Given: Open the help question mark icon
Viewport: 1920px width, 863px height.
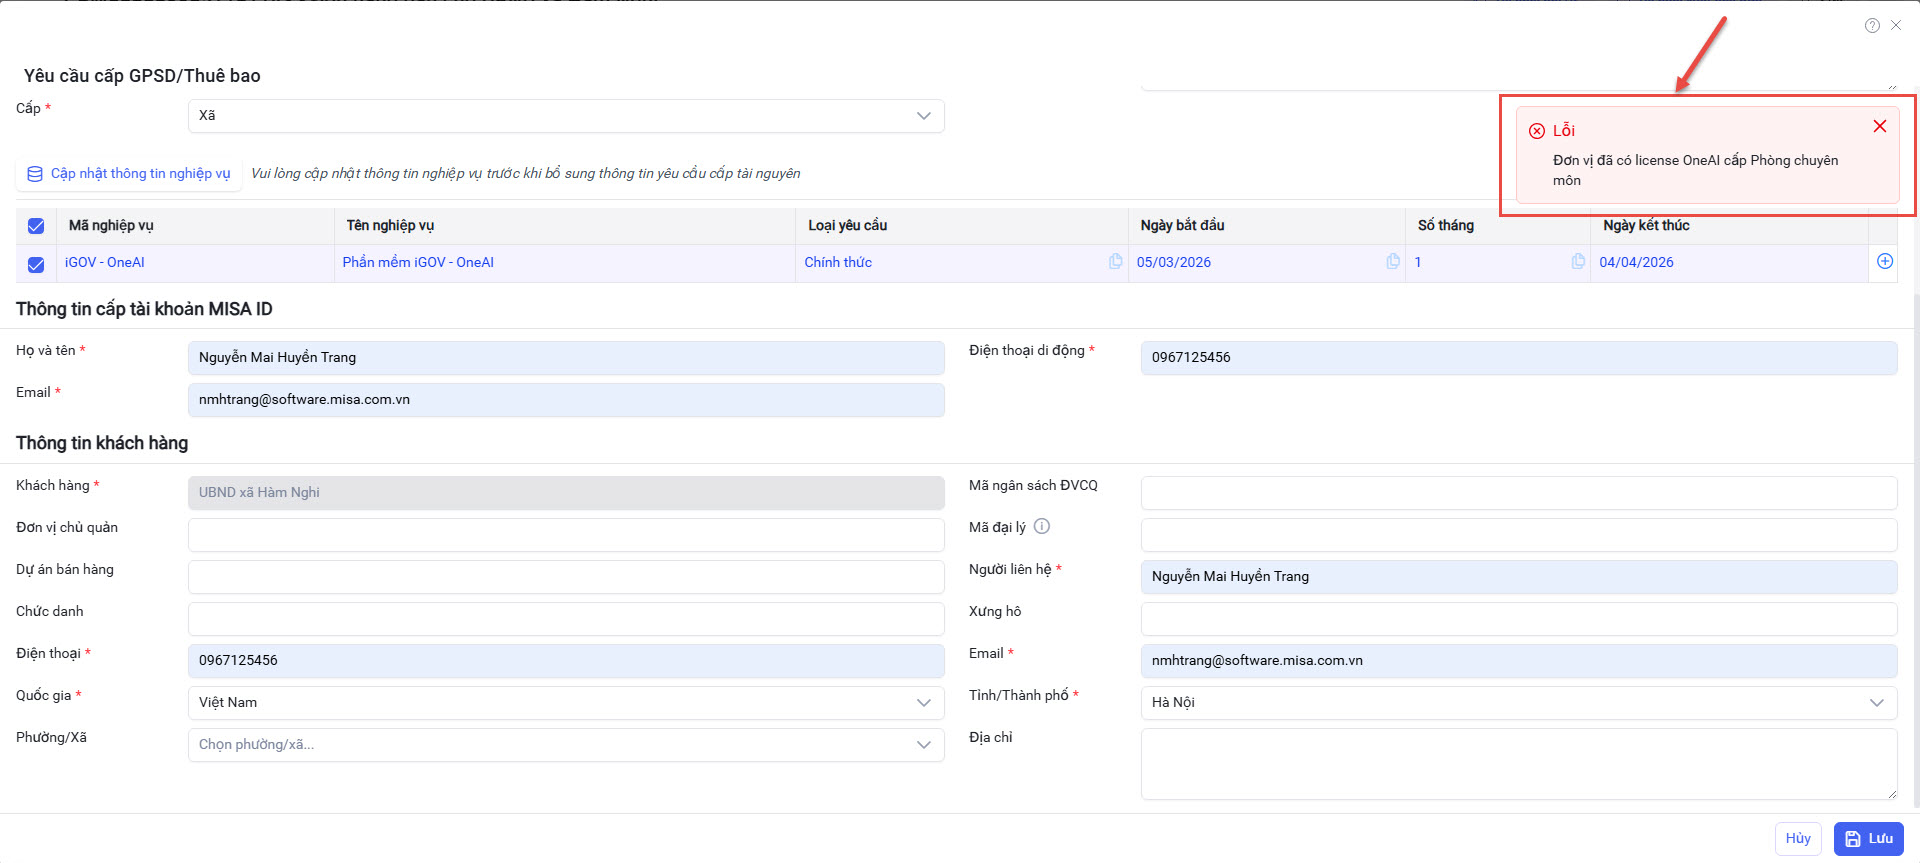Looking at the screenshot, I should point(1872,26).
